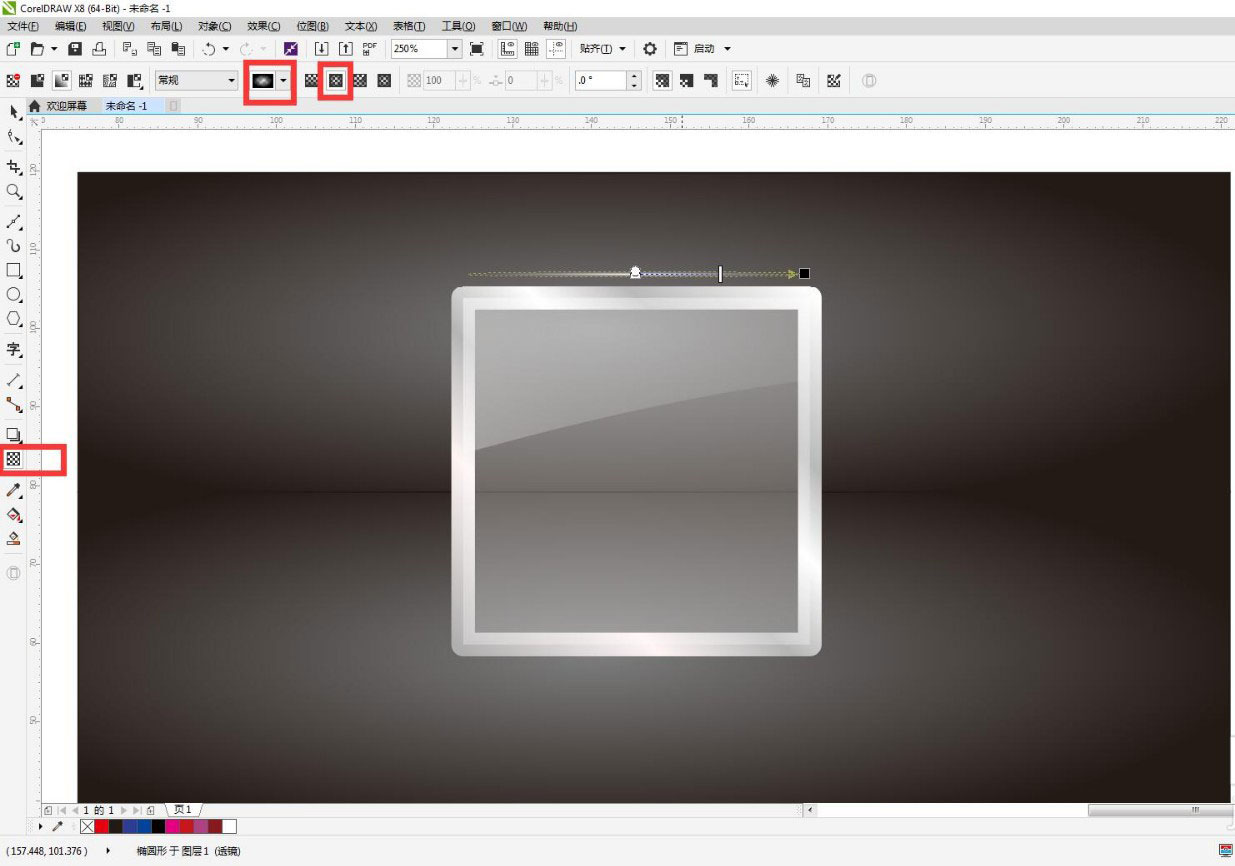Viewport: 1235px width, 866px height.
Task: Choose the Ellipse tool
Action: click(x=14, y=294)
